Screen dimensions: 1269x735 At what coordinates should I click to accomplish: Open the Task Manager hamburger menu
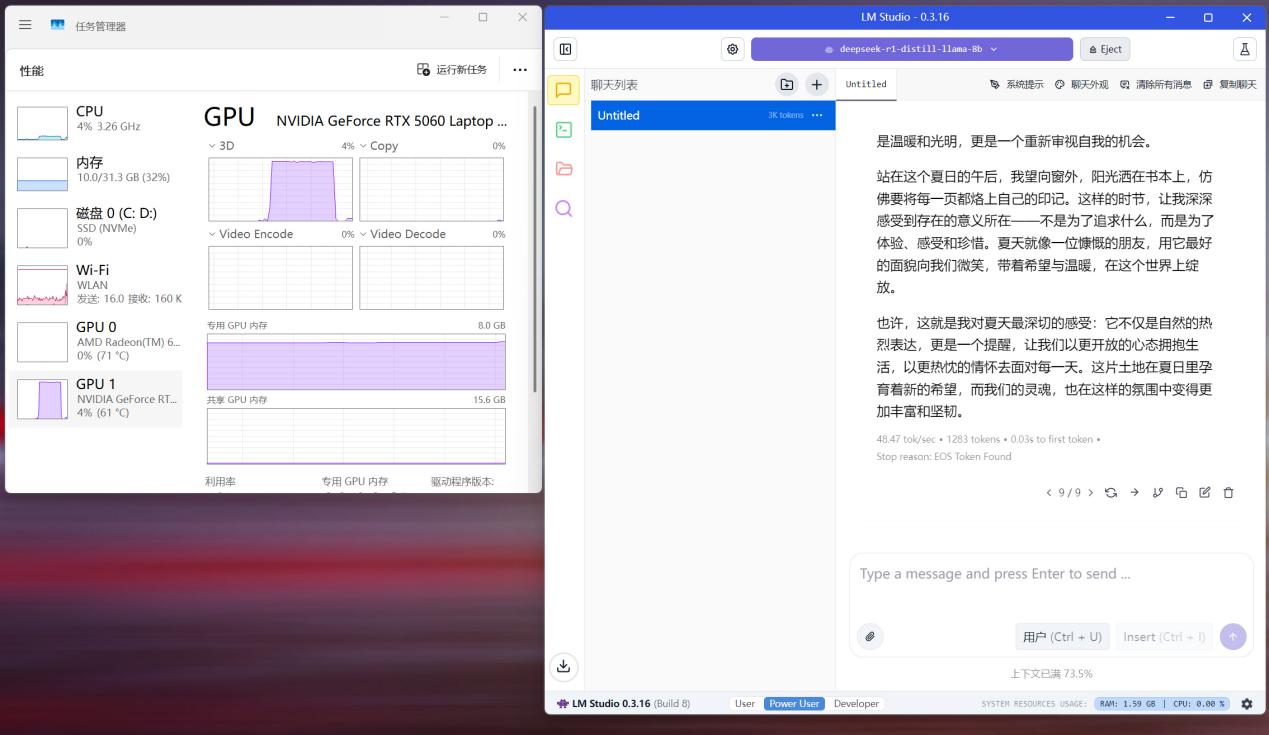(25, 24)
